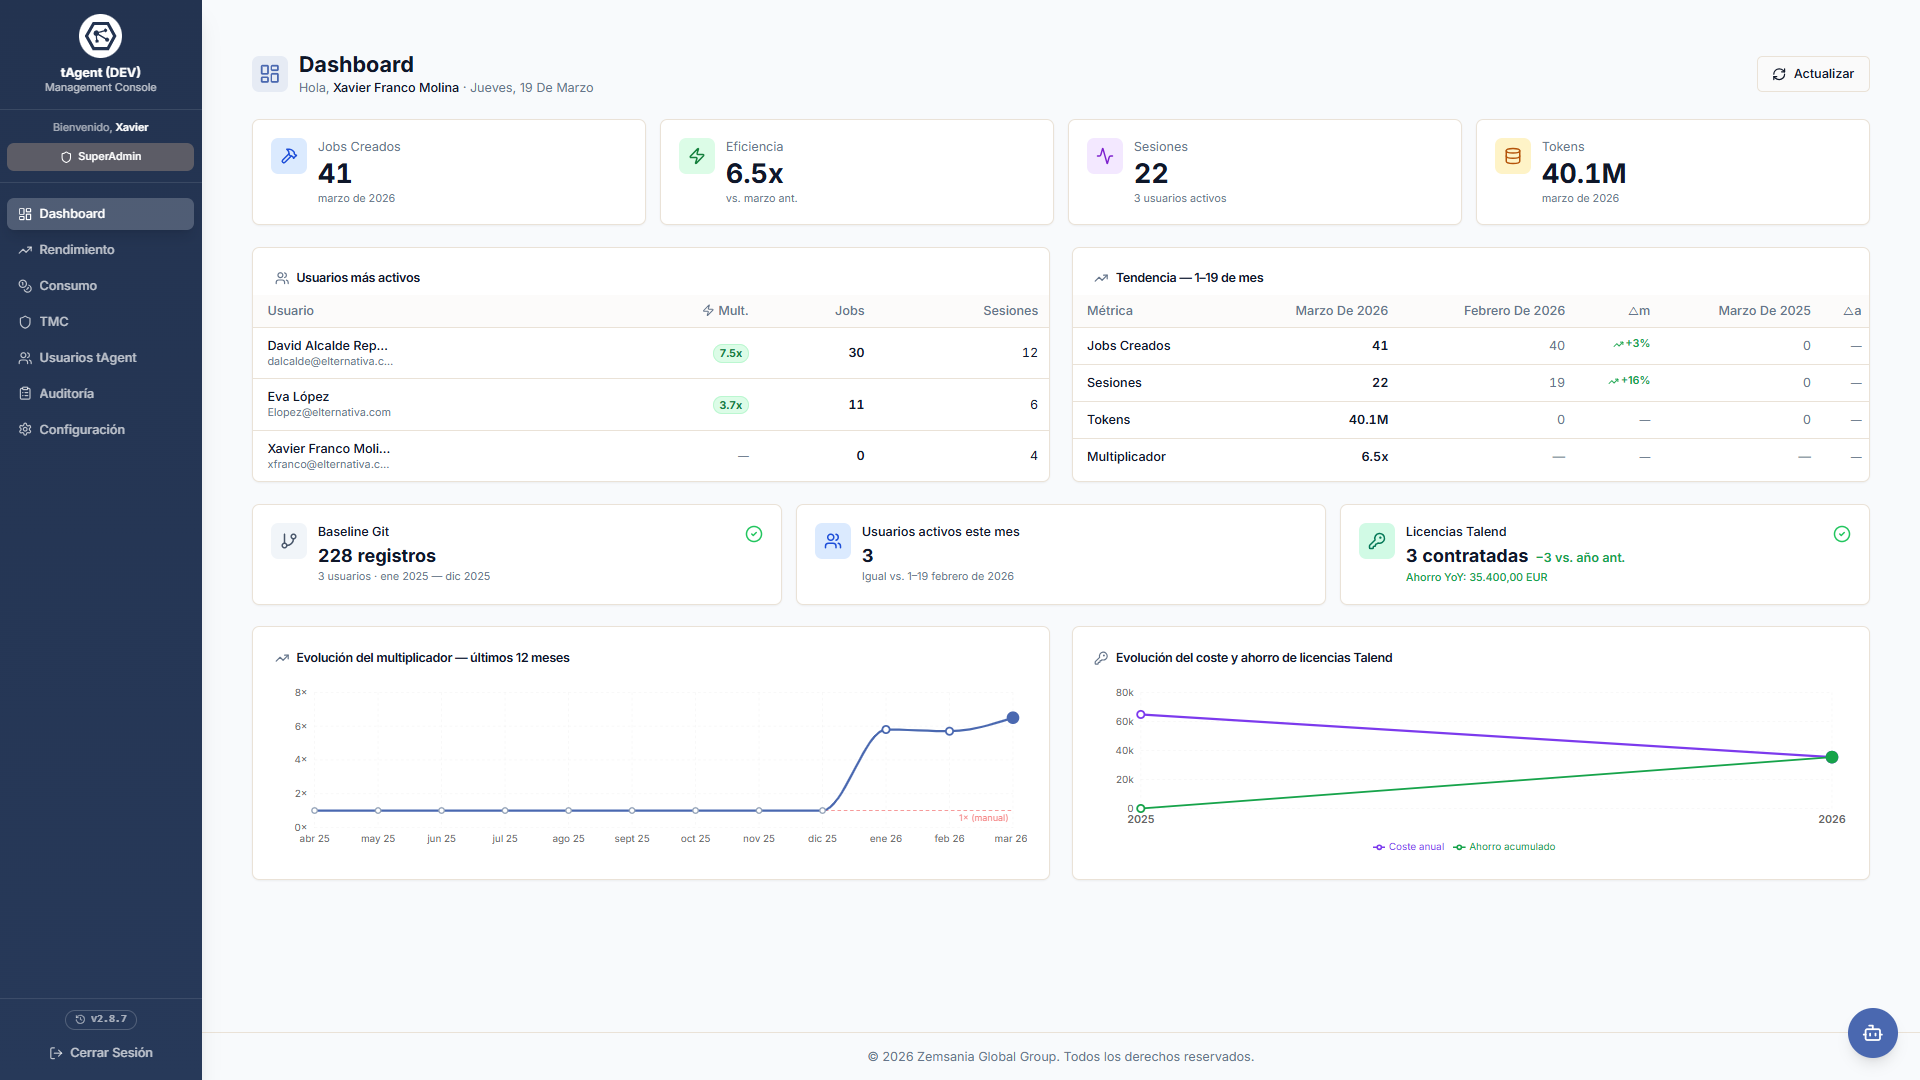Click Cerrar Sesión to log out
The image size is (1920, 1080).
tap(101, 1053)
